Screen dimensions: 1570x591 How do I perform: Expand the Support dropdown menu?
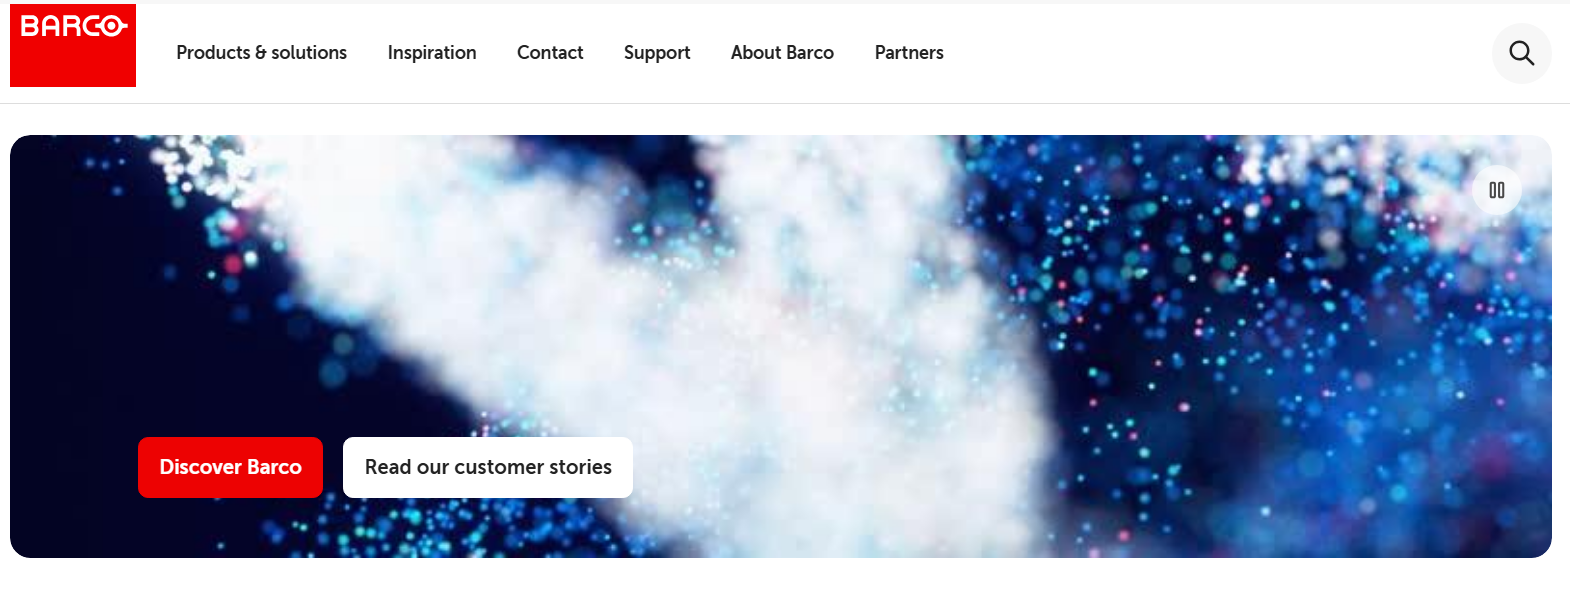657,53
